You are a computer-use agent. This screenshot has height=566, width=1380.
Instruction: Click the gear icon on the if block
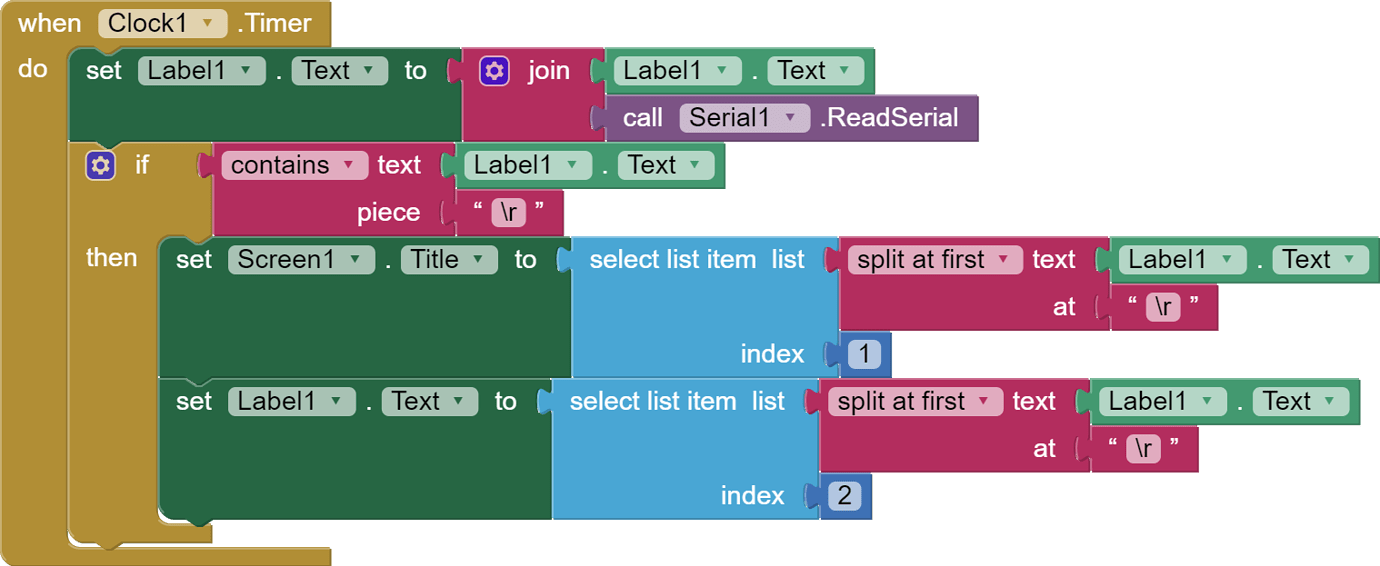[100, 165]
